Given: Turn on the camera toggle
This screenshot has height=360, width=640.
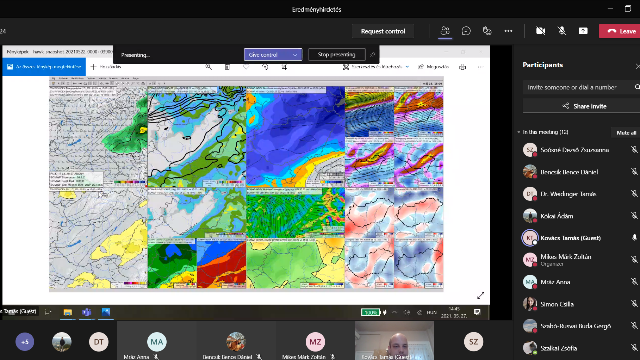Looking at the screenshot, I should [540, 31].
